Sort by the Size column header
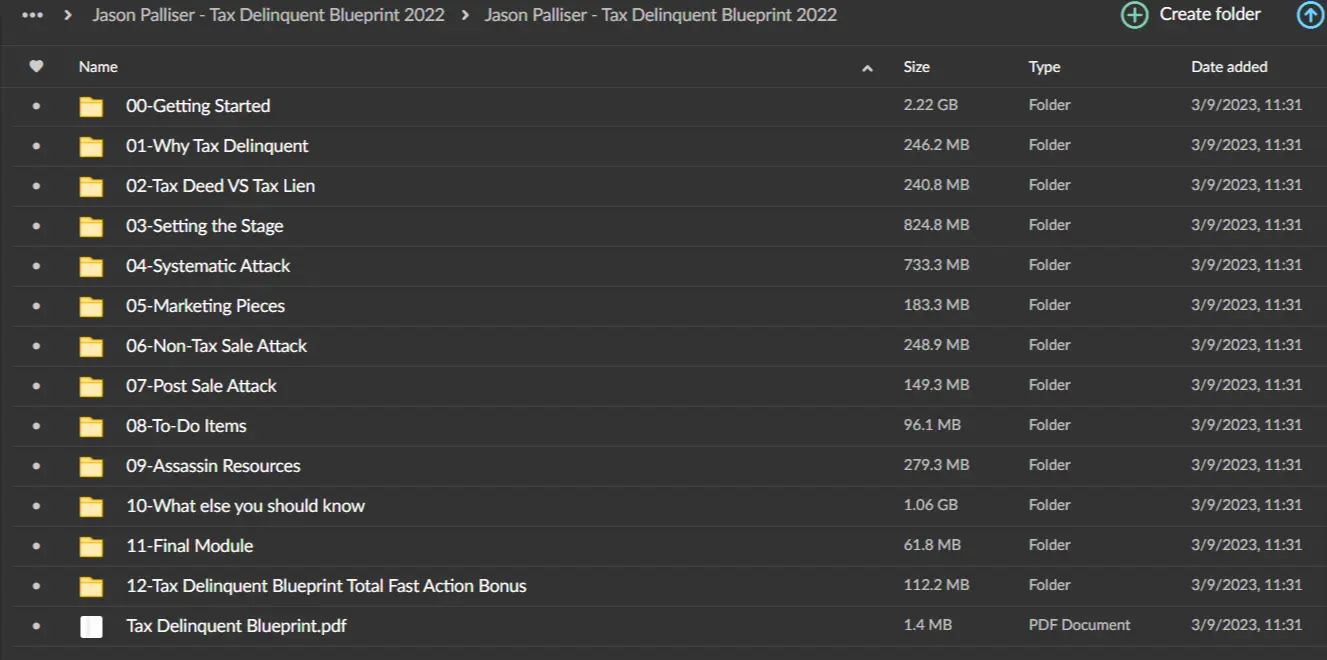The height and width of the screenshot is (660, 1327). (916, 67)
